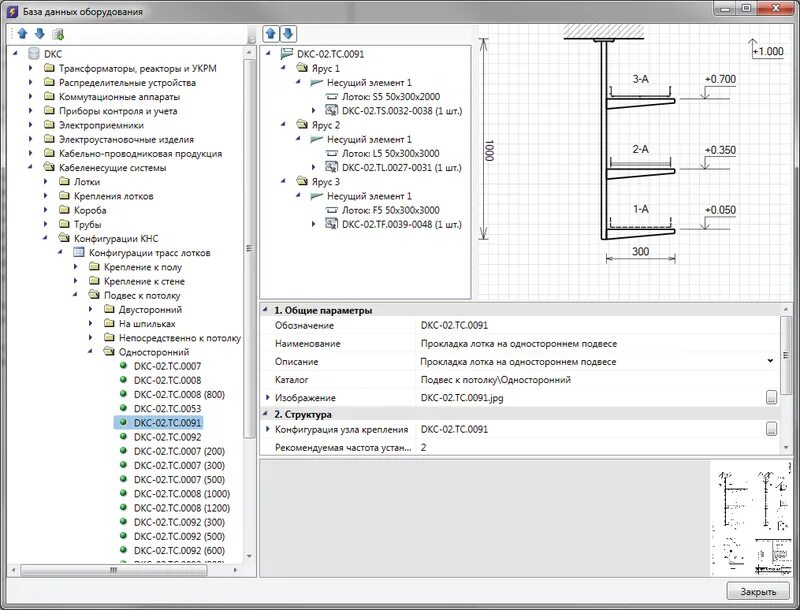This screenshot has width=800, height=610.
Task: Click component icon of DKC-02.TL.0027-0031
Action: [332, 167]
